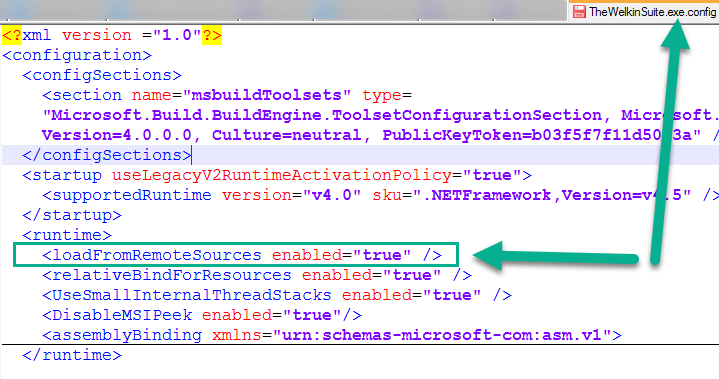Screen dimensions: 719x379
Task: Click the name="msbuildToolsets" attribute
Action: point(242,95)
